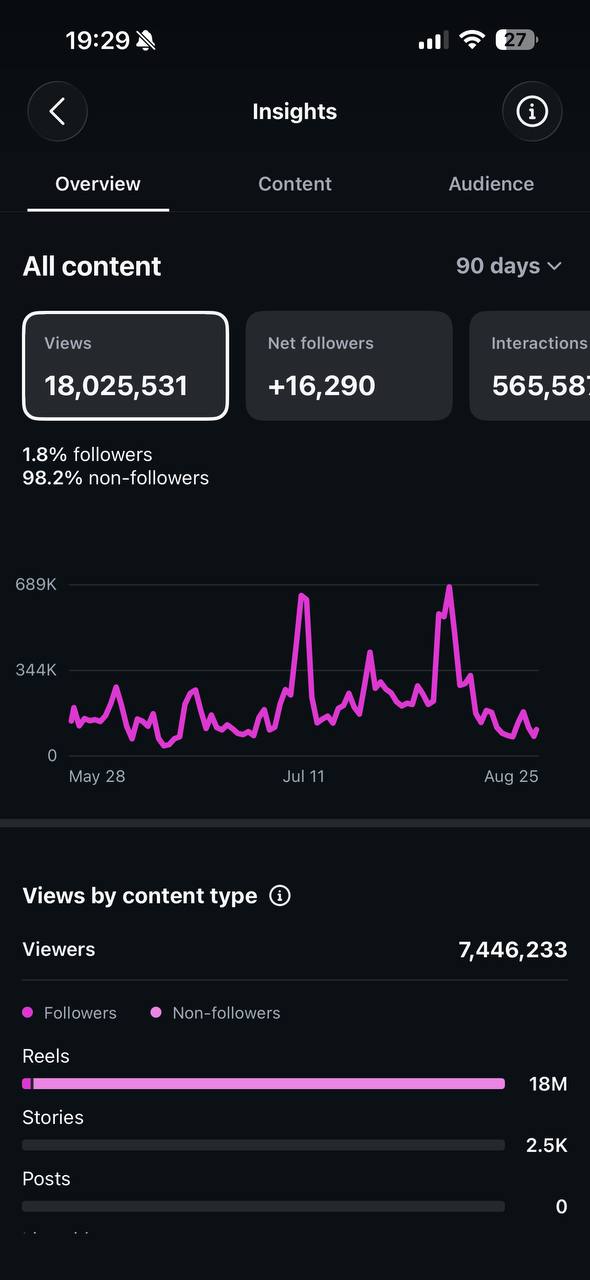Tap the silent mode bell icon

(x=146, y=40)
